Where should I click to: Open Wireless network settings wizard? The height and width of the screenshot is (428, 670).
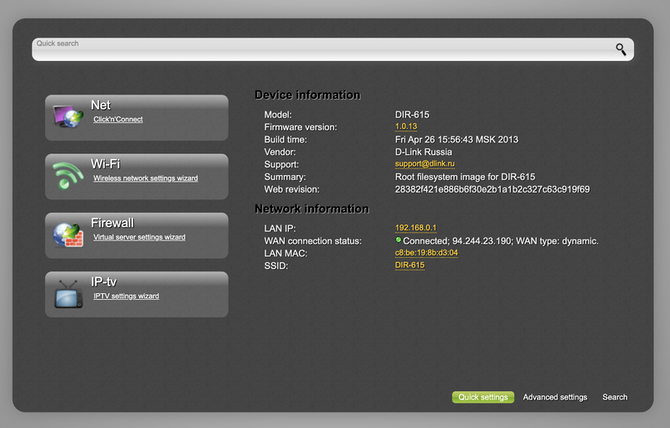(x=146, y=178)
